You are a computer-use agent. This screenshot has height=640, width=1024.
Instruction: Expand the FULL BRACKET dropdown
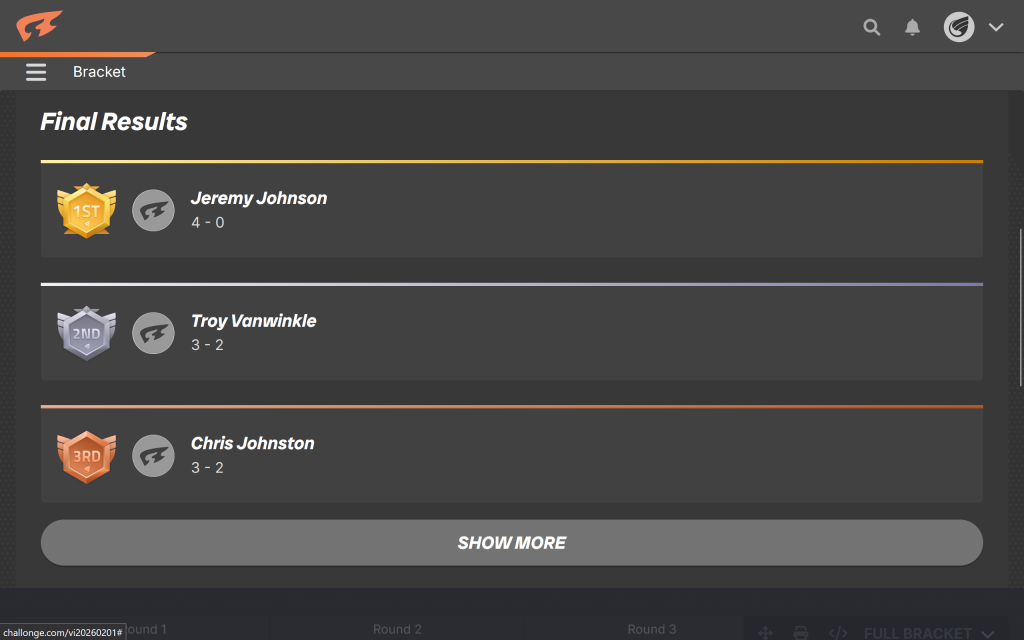[928, 632]
